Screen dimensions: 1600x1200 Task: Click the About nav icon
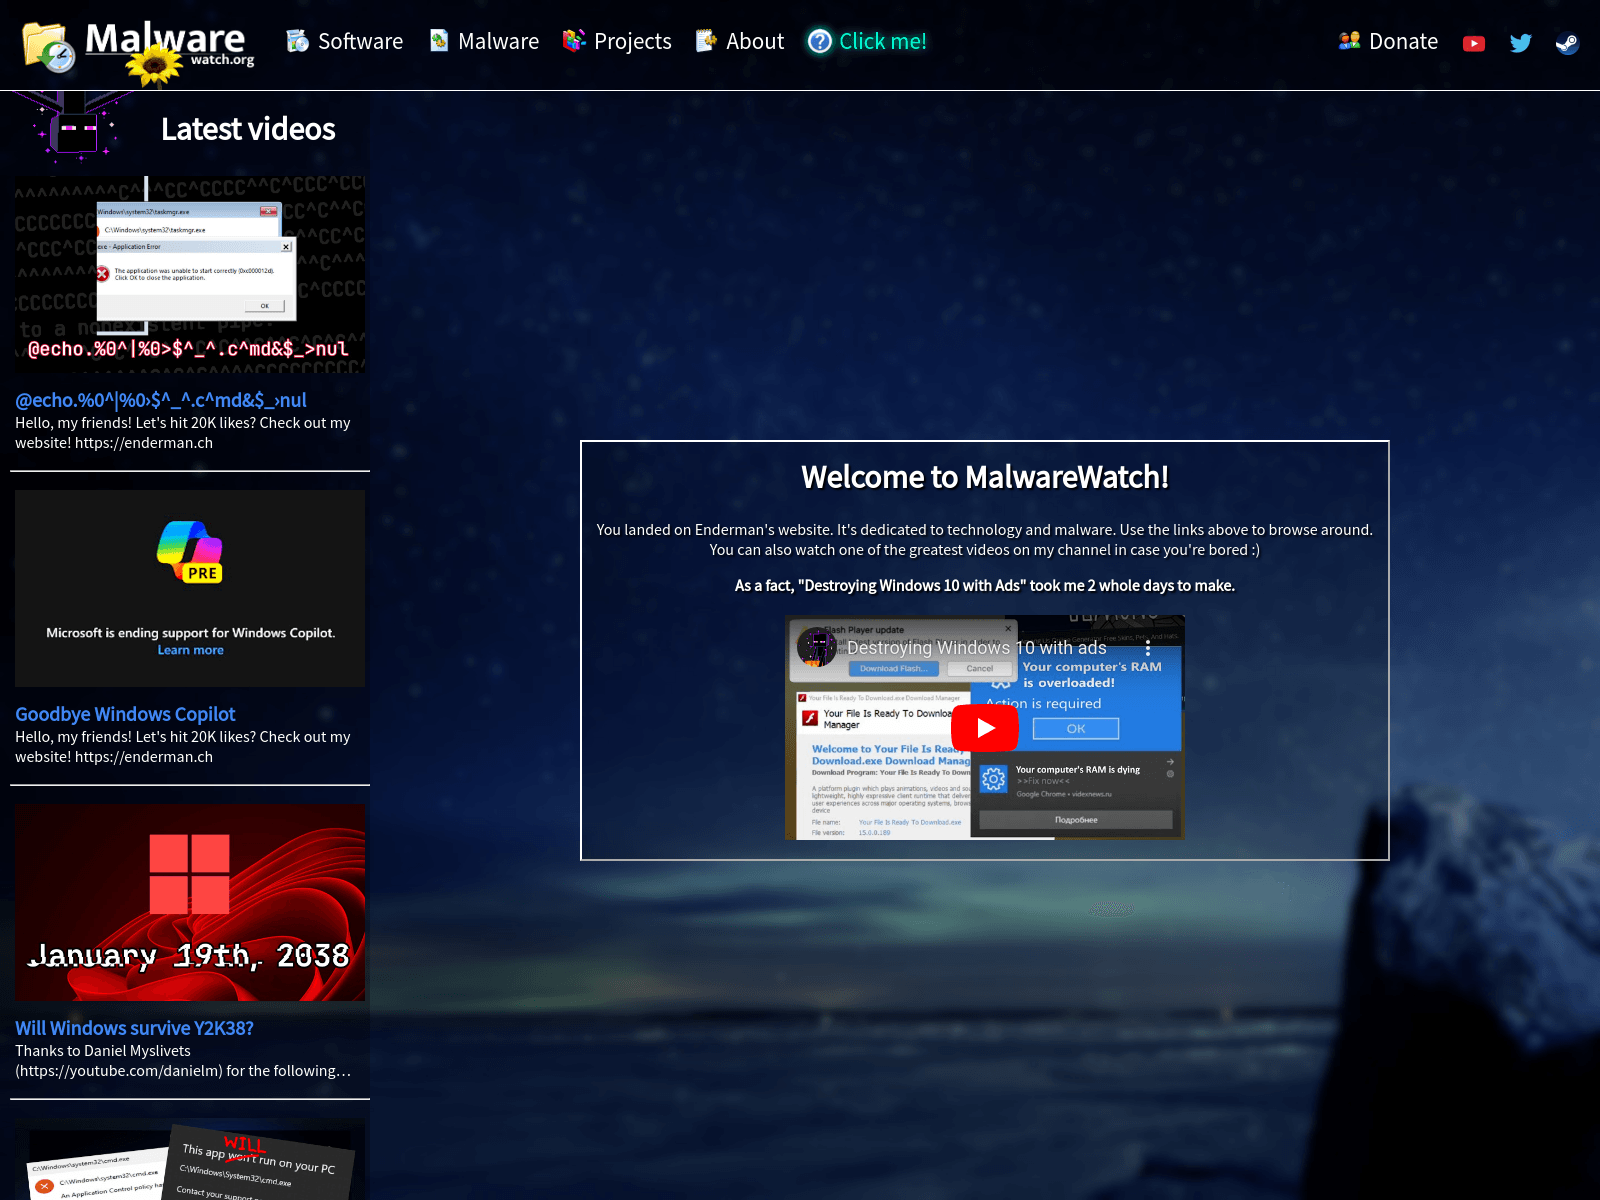[707, 41]
